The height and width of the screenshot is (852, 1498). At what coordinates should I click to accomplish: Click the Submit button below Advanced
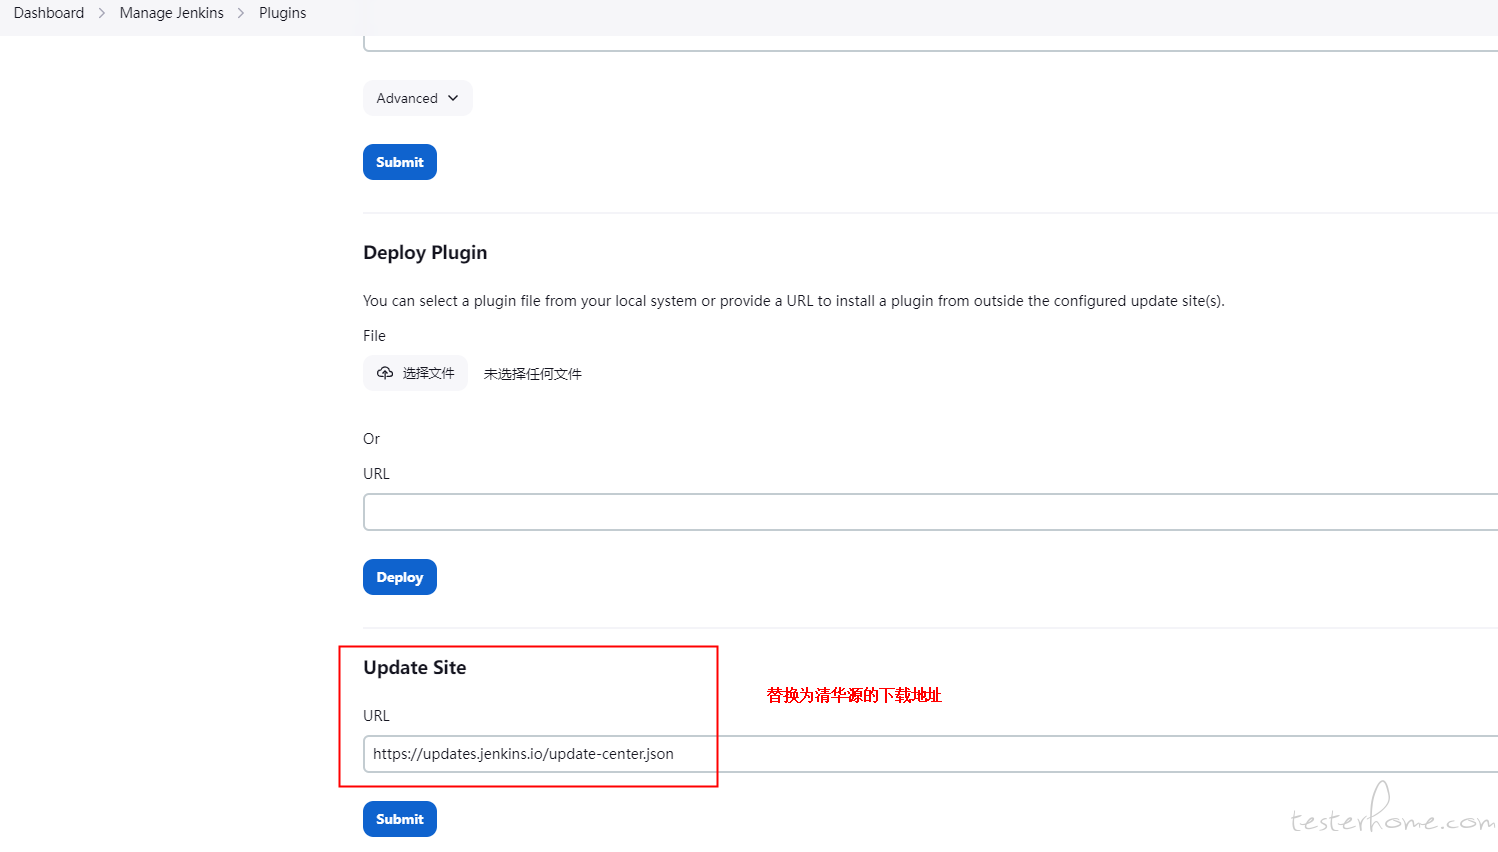400,162
